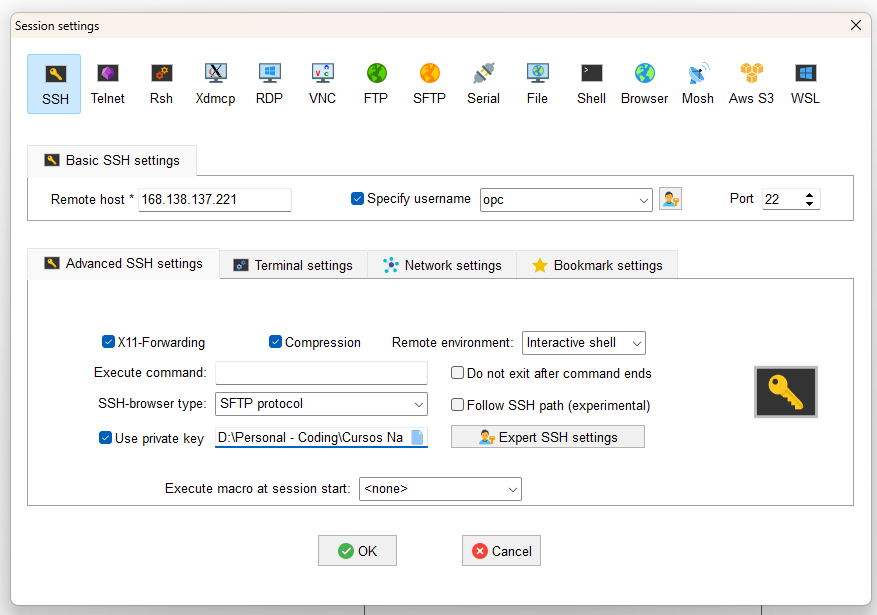
Task: Disable X11-Forwarding
Action: pyautogui.click(x=109, y=341)
